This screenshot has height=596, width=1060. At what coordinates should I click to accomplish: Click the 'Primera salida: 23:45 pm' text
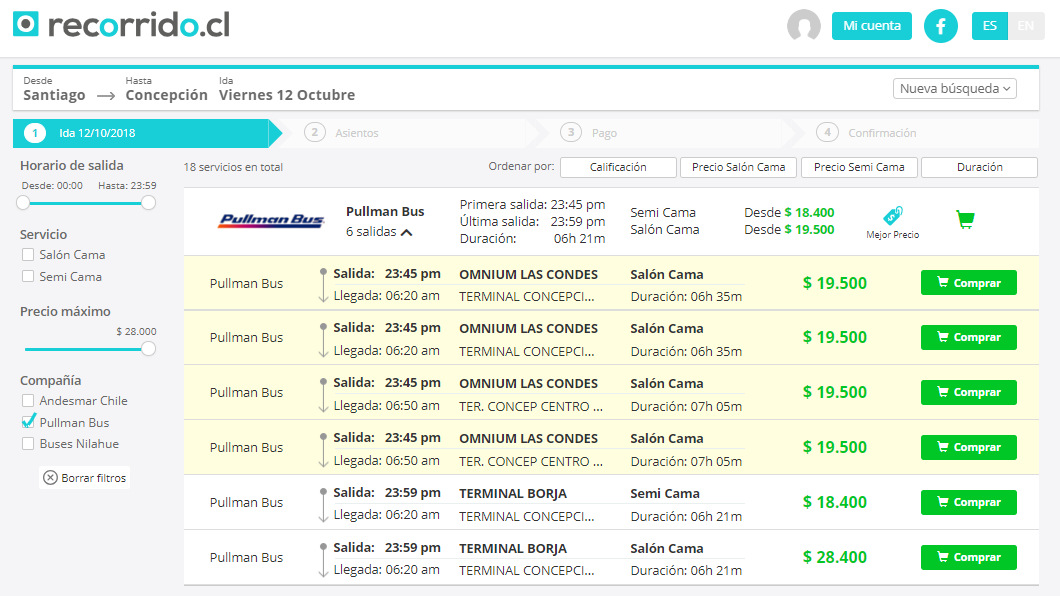point(532,204)
